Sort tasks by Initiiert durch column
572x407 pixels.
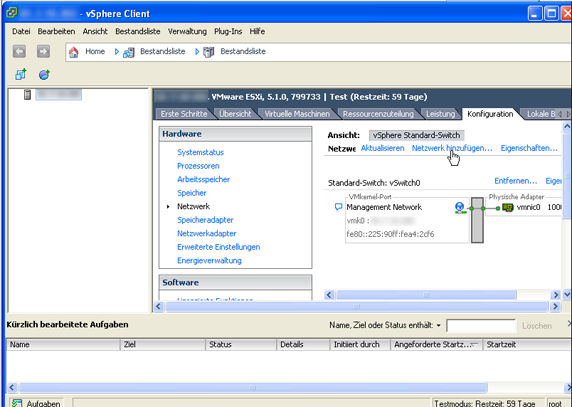coord(360,345)
